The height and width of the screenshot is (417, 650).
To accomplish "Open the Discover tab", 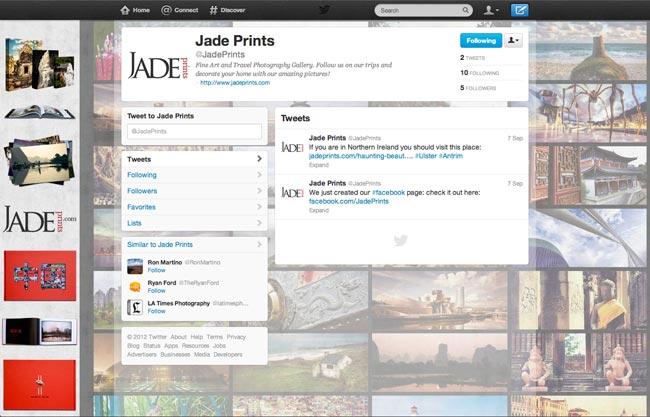I will click(227, 10).
